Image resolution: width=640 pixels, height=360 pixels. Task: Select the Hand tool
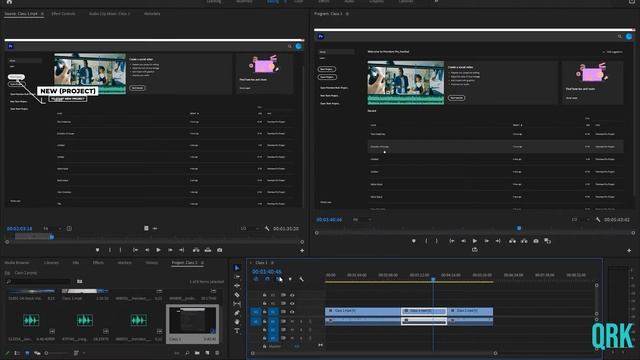(237, 322)
